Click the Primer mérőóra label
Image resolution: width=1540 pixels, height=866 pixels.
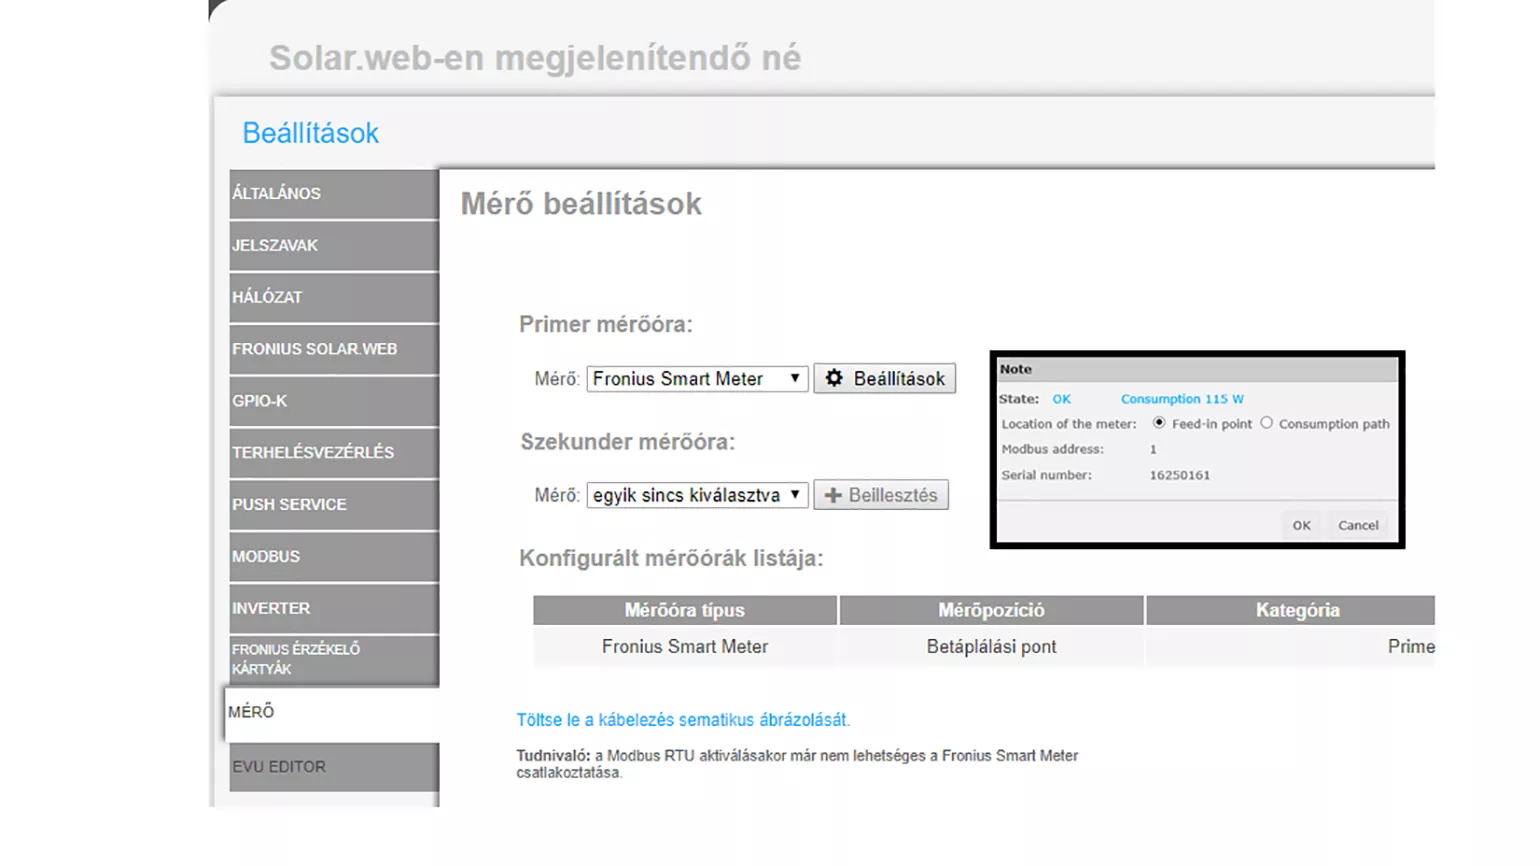coord(606,324)
